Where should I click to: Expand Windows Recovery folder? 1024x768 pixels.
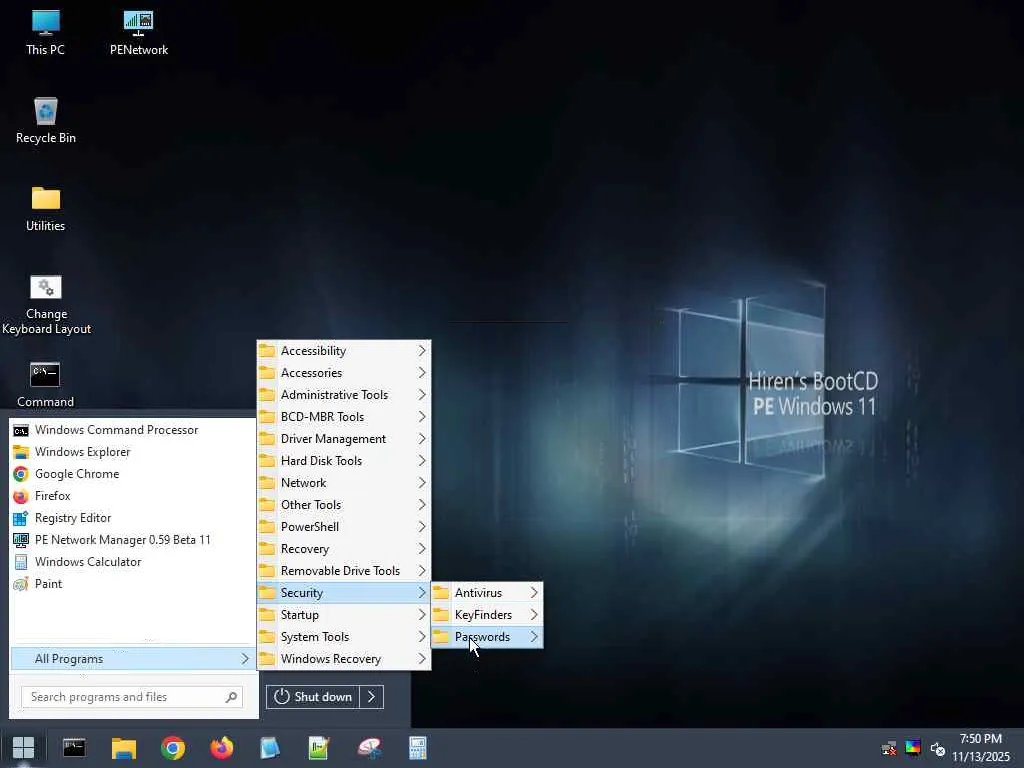coord(344,659)
